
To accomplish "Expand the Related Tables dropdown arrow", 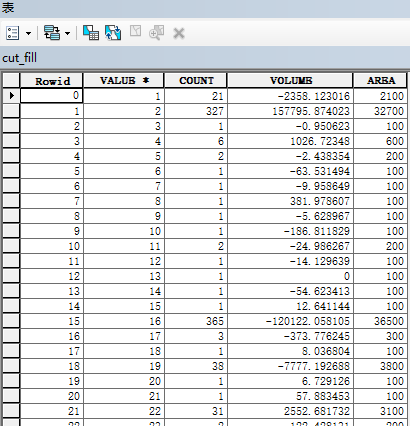I will tap(67, 33).
